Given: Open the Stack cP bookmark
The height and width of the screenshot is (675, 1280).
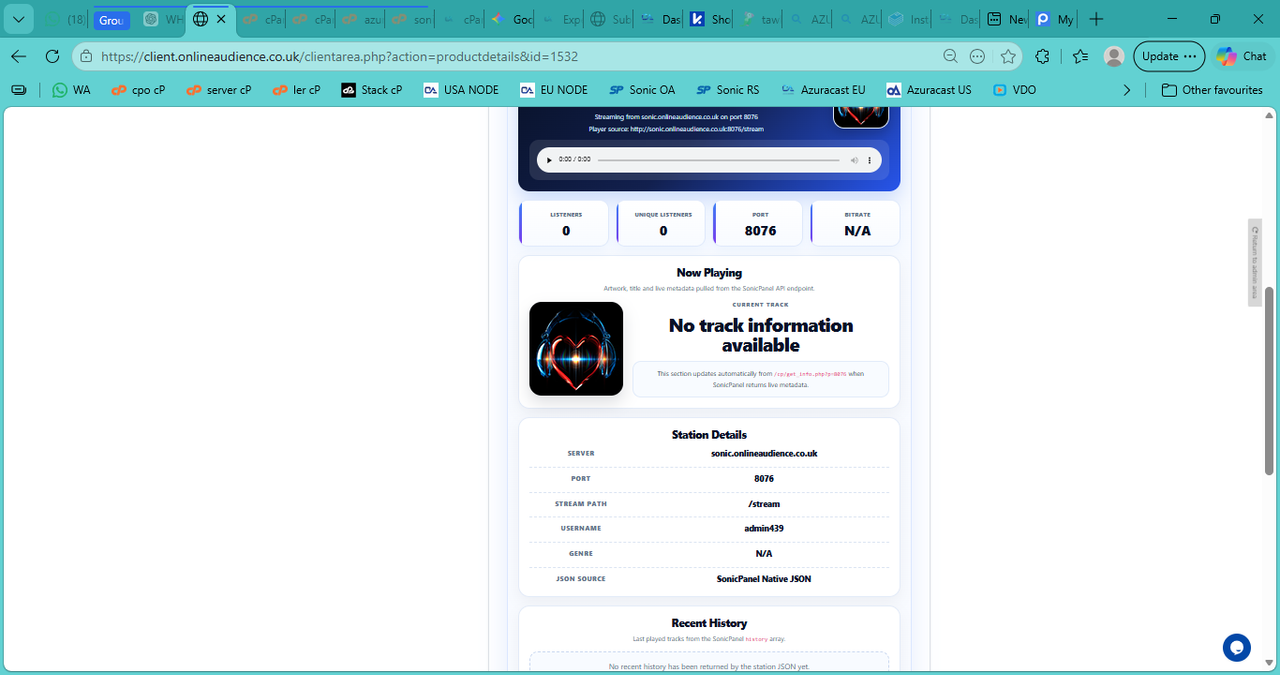Looking at the screenshot, I should [372, 90].
